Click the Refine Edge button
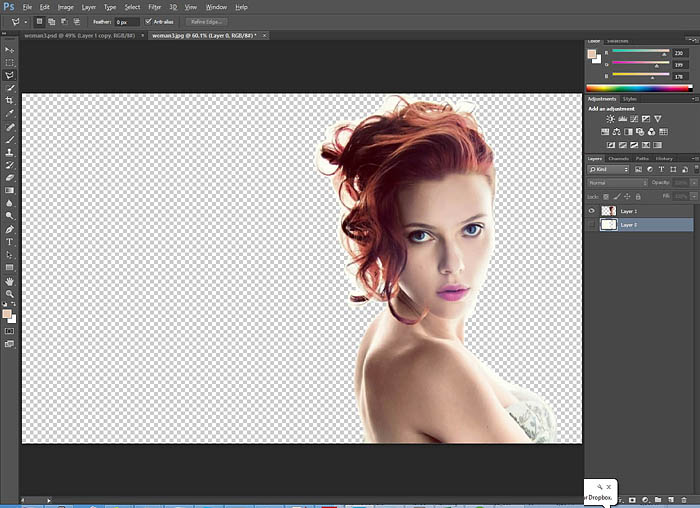Viewport: 700px width, 508px height. tap(206, 21)
